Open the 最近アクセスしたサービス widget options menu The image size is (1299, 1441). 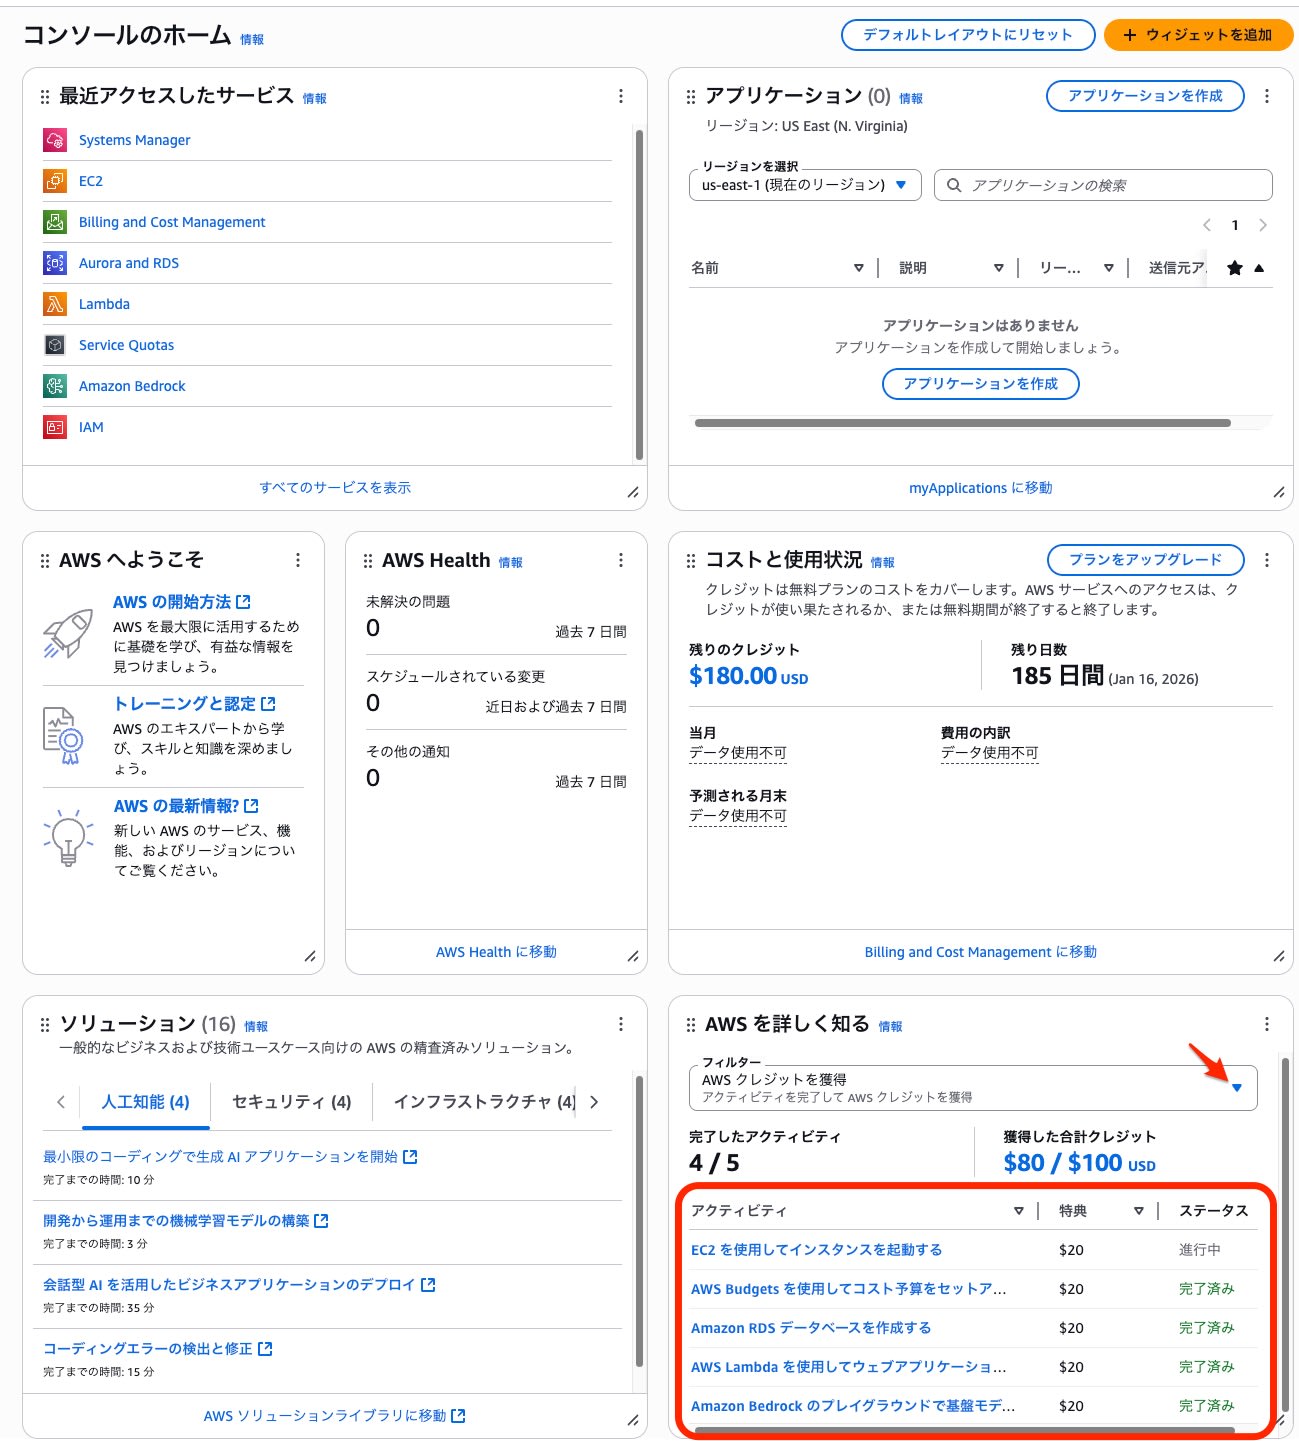pyautogui.click(x=621, y=96)
